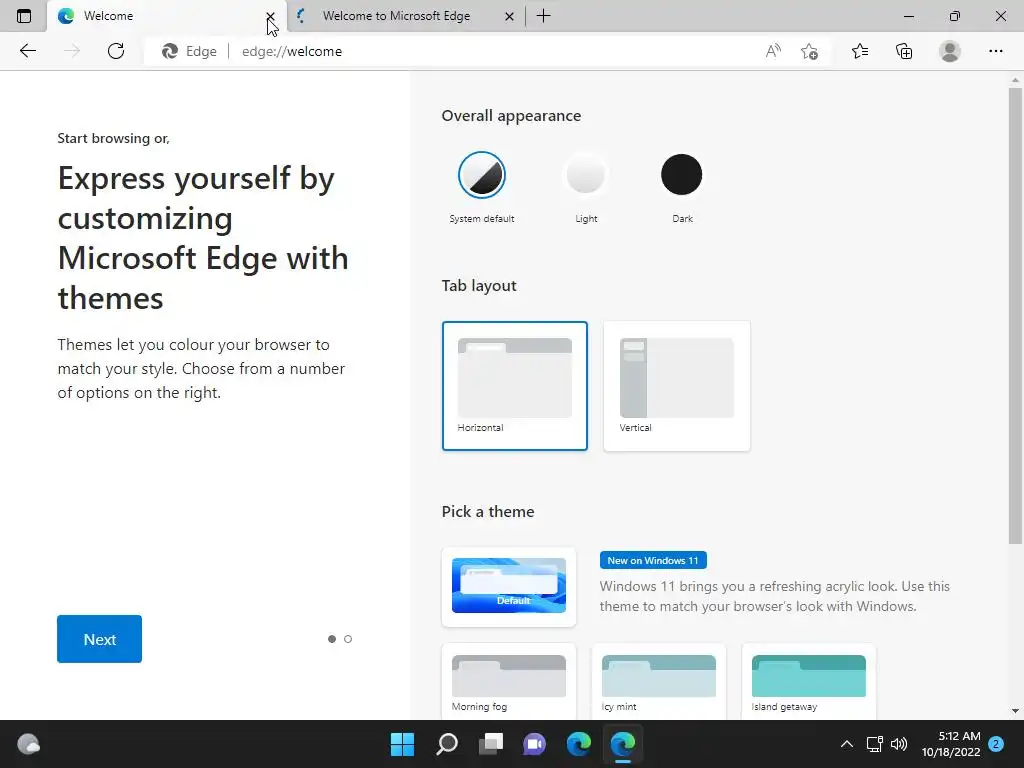
Task: Restore down the Edge window
Action: (x=955, y=16)
